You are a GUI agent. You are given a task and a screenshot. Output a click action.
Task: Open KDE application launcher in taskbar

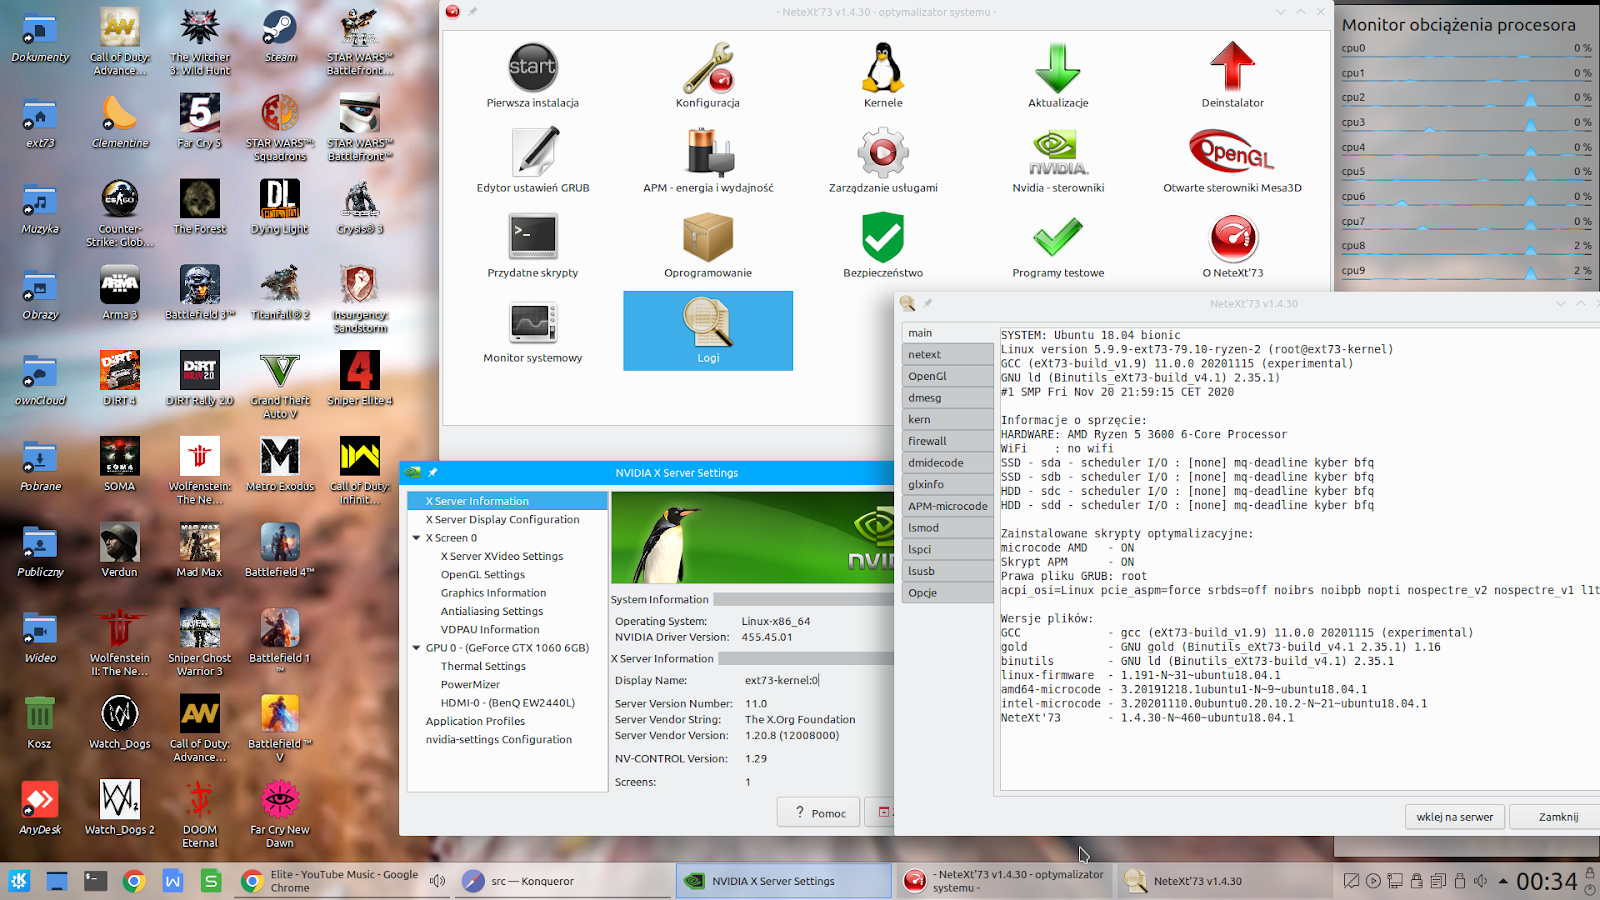click(19, 881)
